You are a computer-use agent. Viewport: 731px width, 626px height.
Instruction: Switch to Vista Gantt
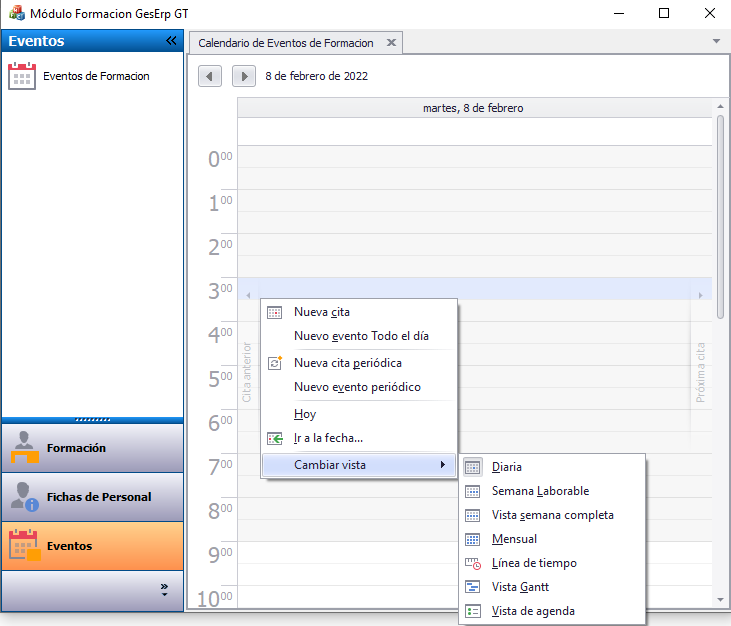(552, 587)
